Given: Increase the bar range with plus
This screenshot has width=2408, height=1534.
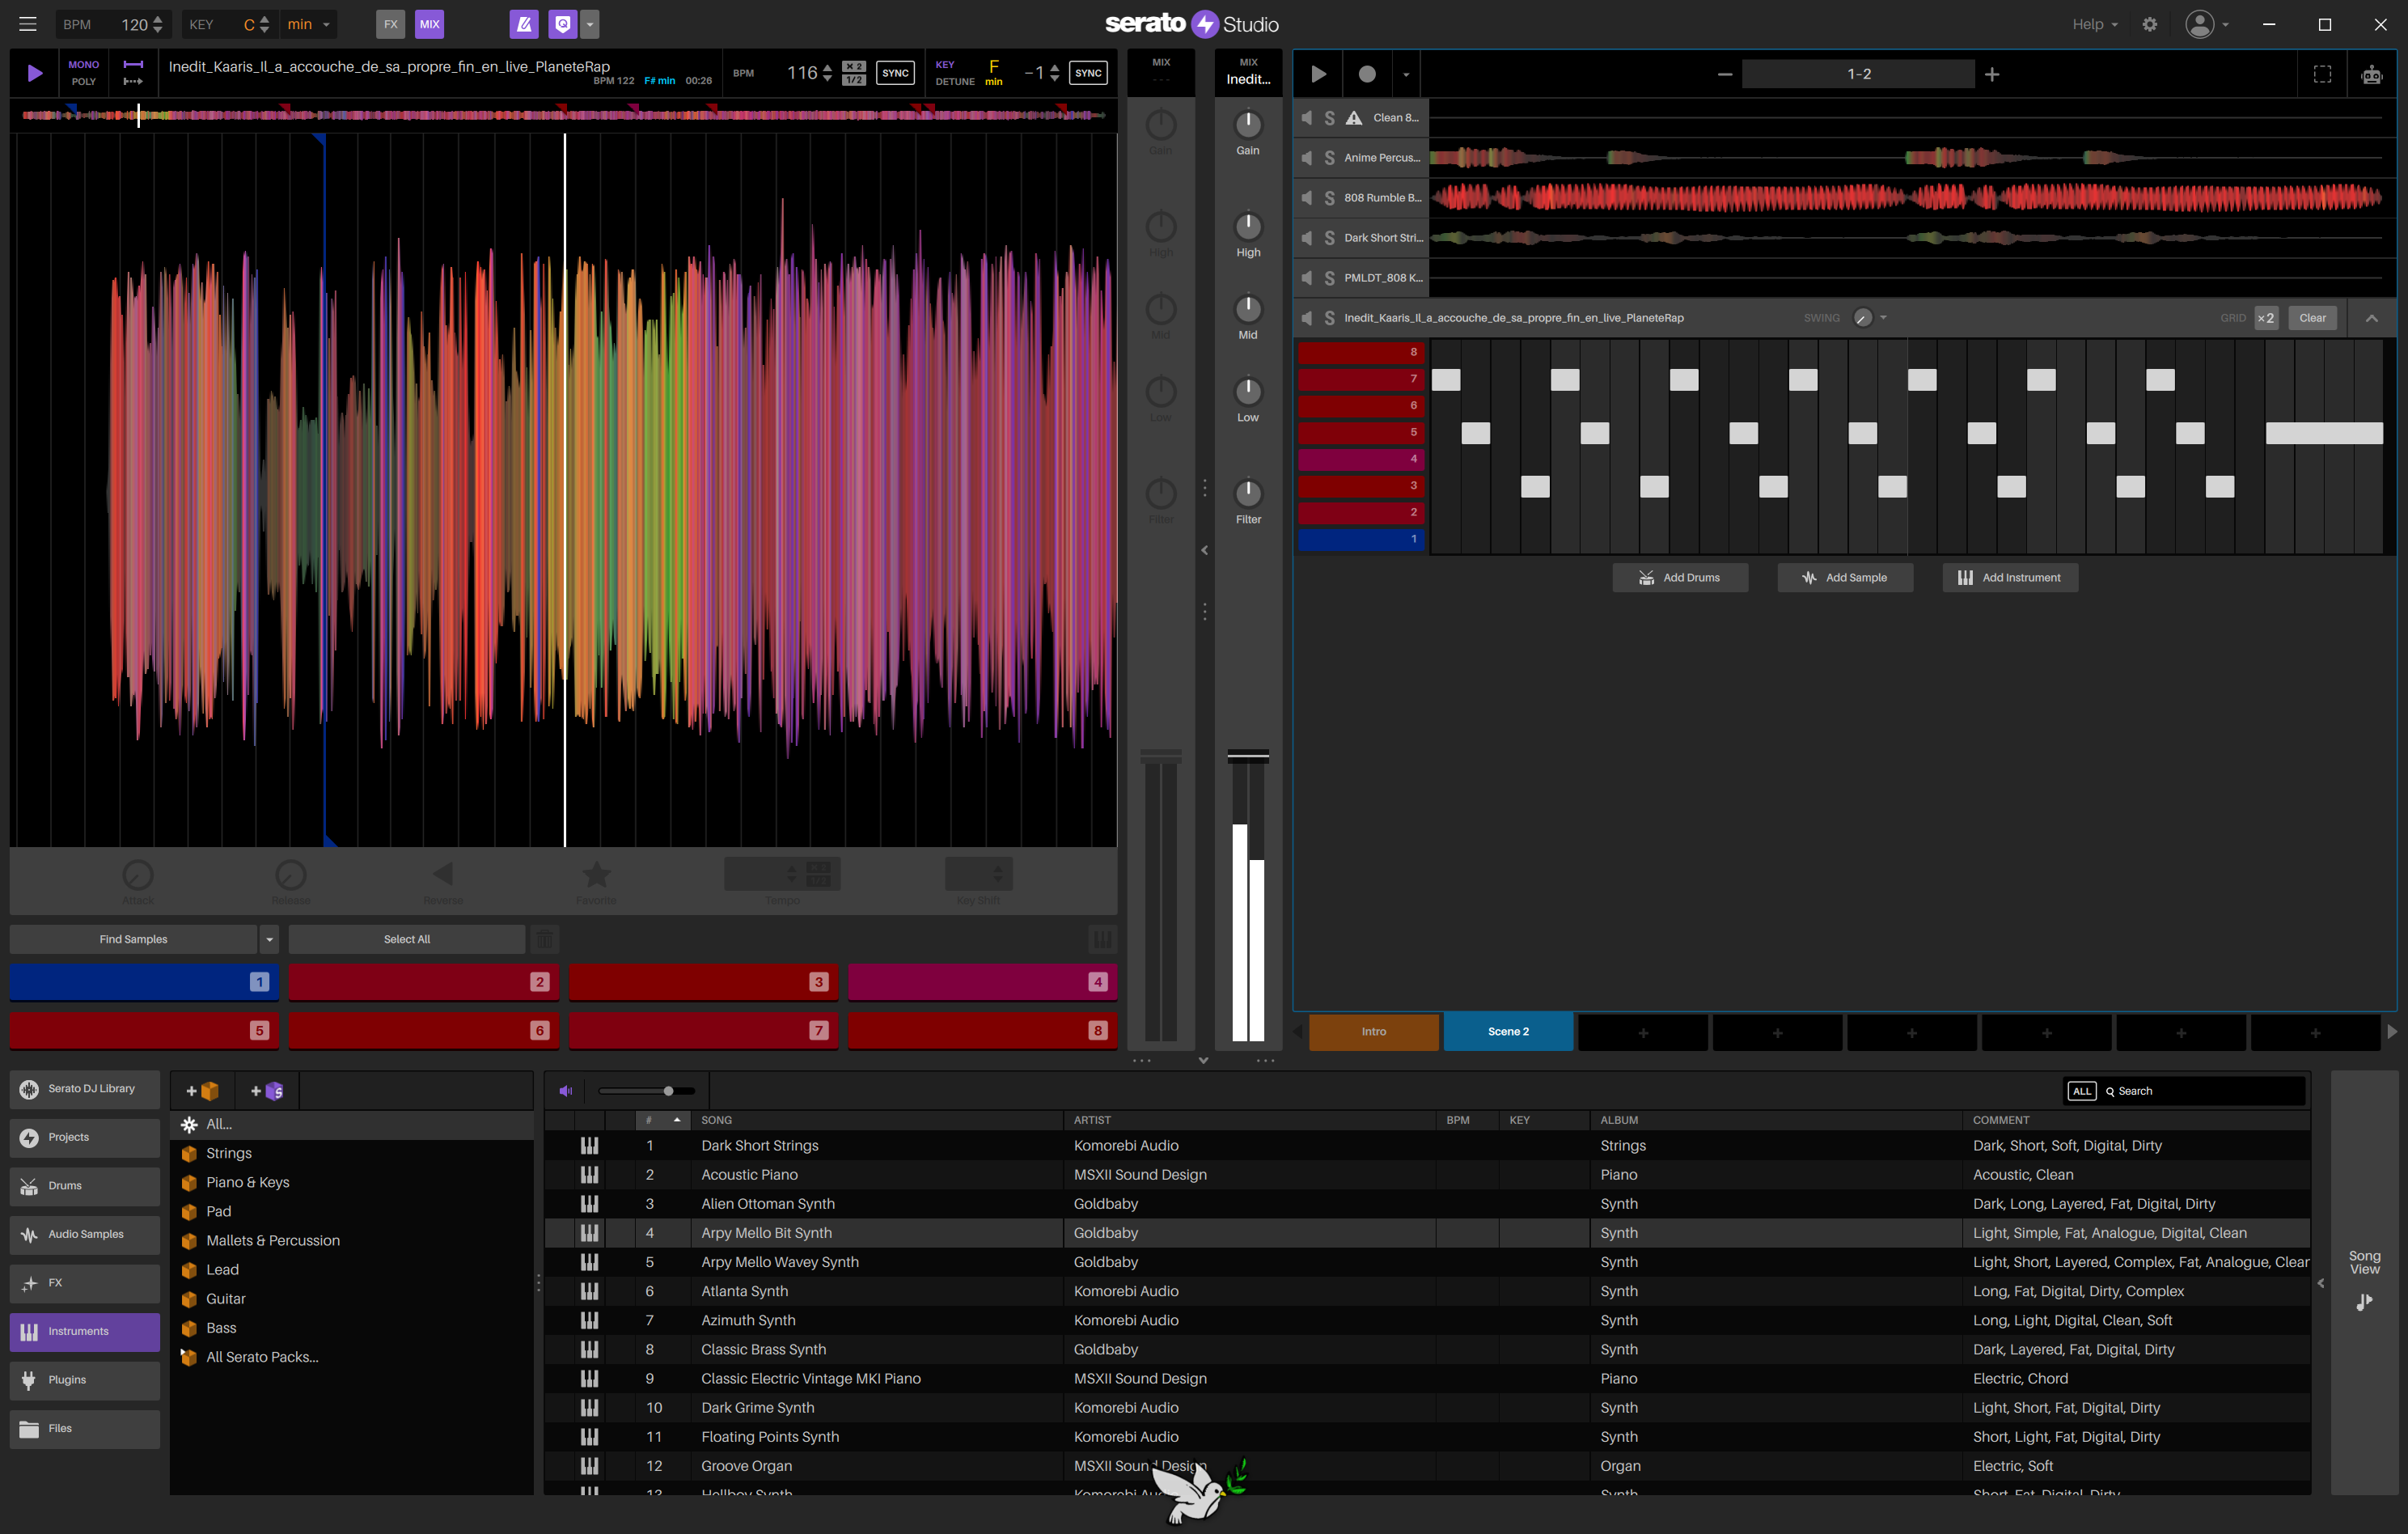Looking at the screenshot, I should click(1992, 74).
